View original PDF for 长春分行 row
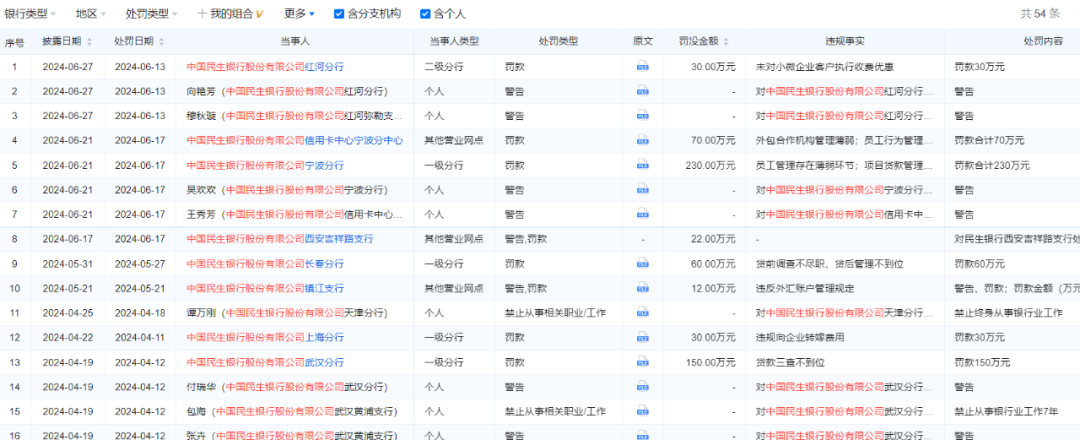 [x=643, y=263]
